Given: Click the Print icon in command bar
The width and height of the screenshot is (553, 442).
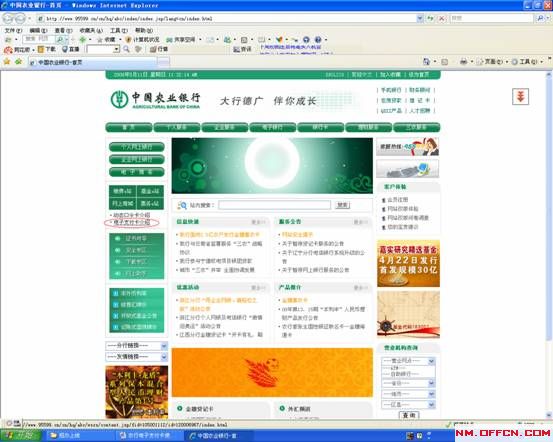Looking at the screenshot, I should click(x=463, y=62).
